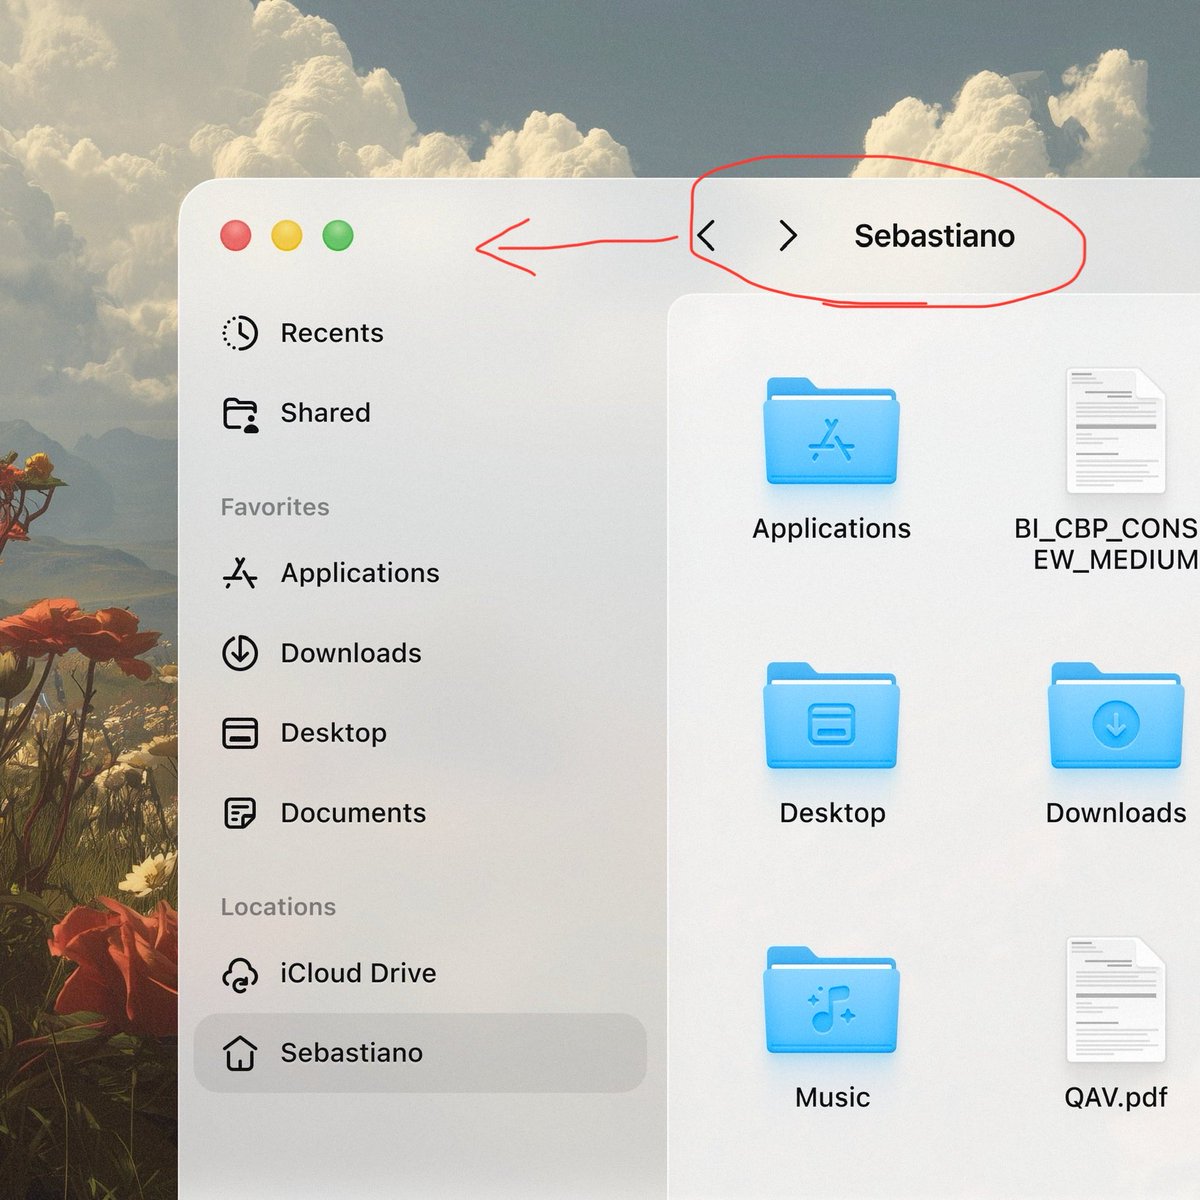Open Recents in the sidebar
Image resolution: width=1200 pixels, height=1200 pixels.
420,333
